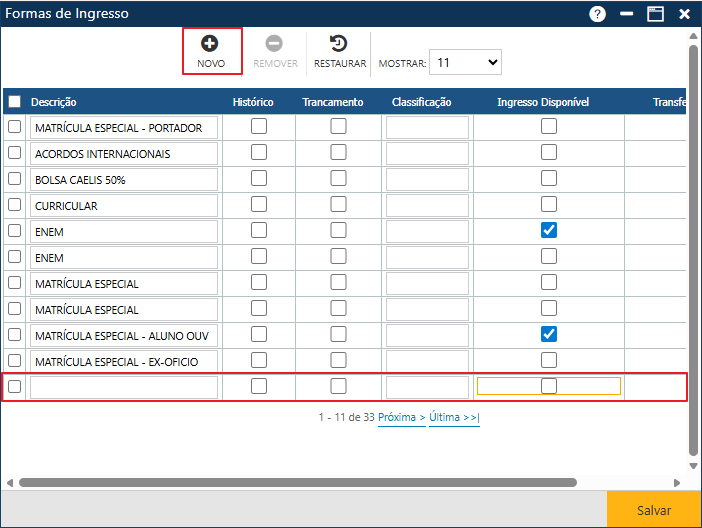Screen dimensions: 702x528
Task: Click the new row Descrição input field
Action: point(124,387)
